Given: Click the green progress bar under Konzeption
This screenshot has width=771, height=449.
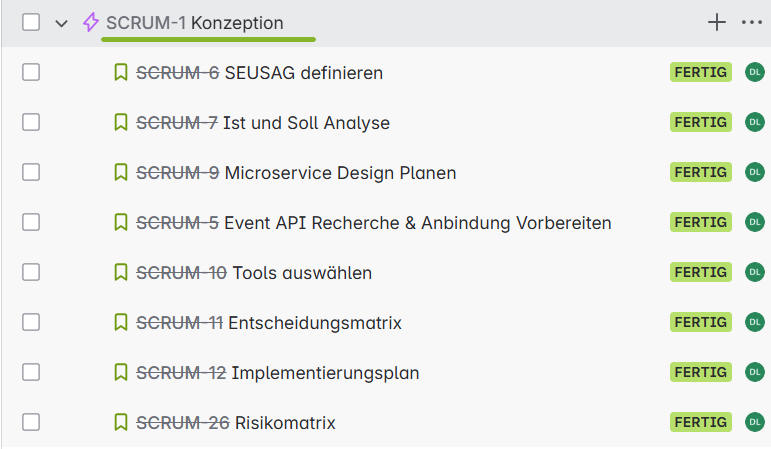Looking at the screenshot, I should tap(208, 39).
